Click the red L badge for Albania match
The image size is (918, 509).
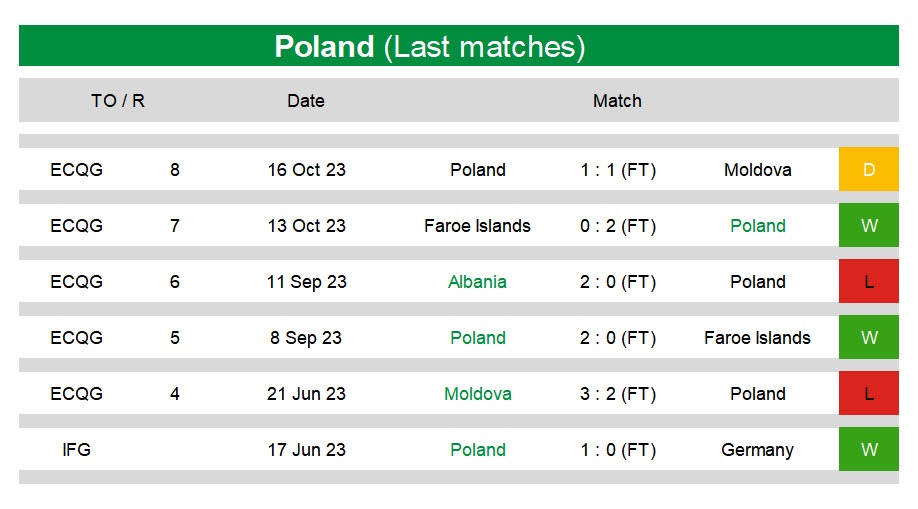coord(868,281)
